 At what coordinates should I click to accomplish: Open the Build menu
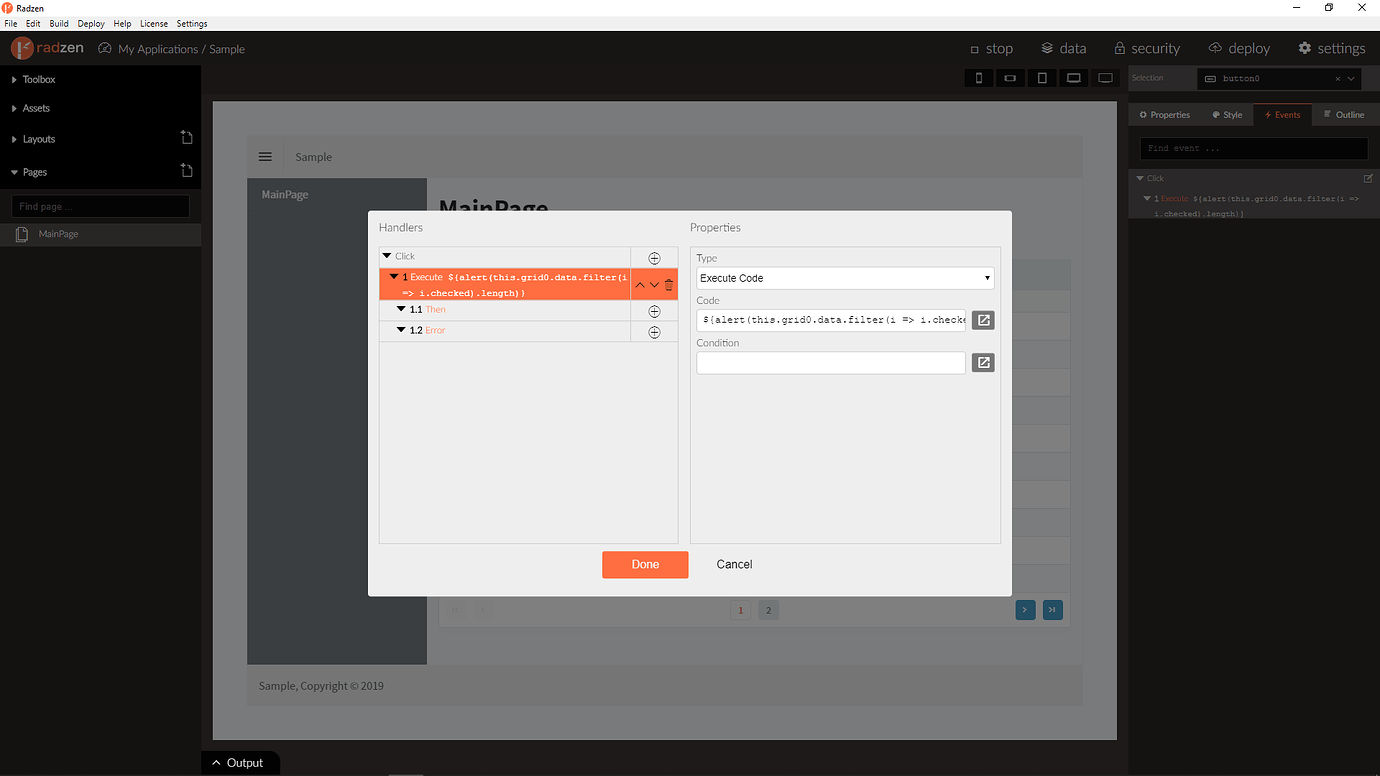pos(58,23)
